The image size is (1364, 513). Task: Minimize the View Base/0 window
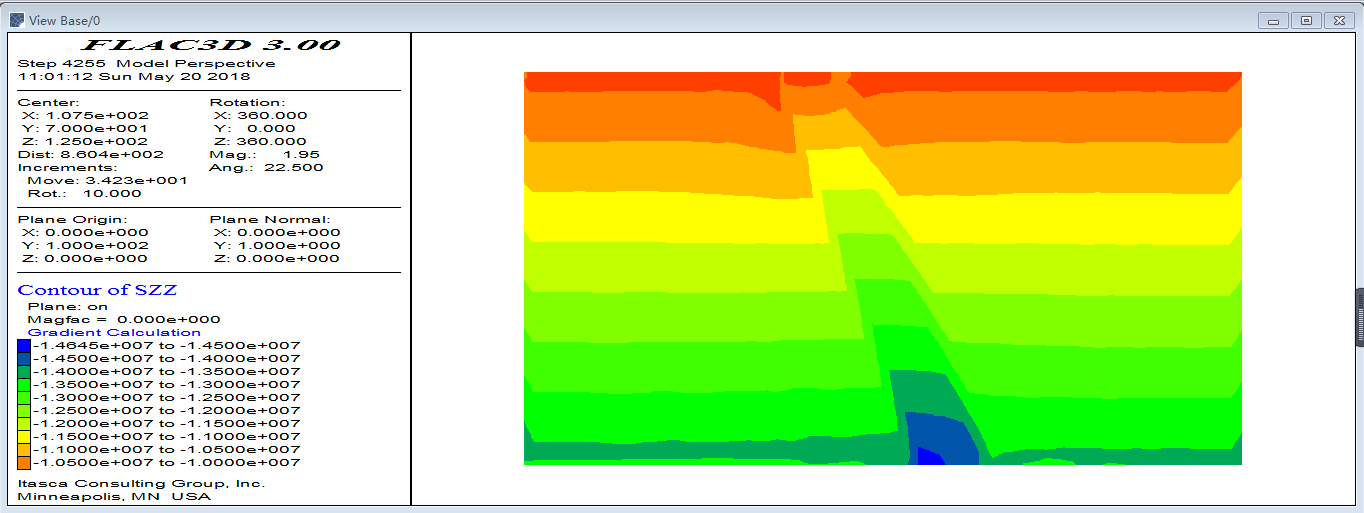click(1273, 20)
